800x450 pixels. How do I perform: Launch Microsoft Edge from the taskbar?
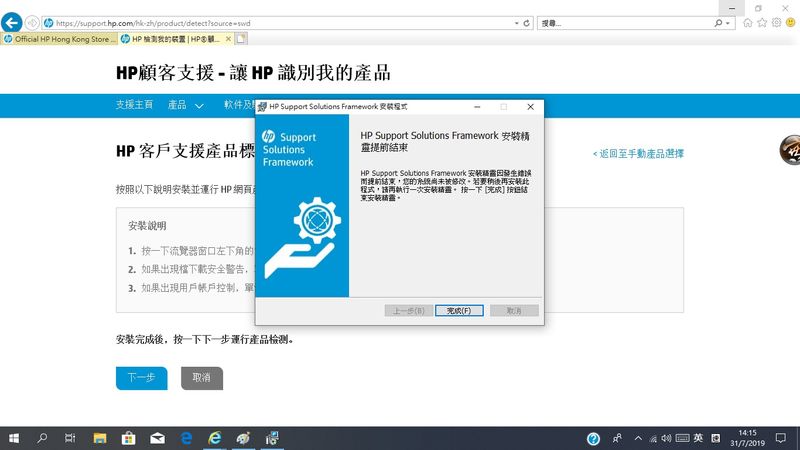coord(186,438)
